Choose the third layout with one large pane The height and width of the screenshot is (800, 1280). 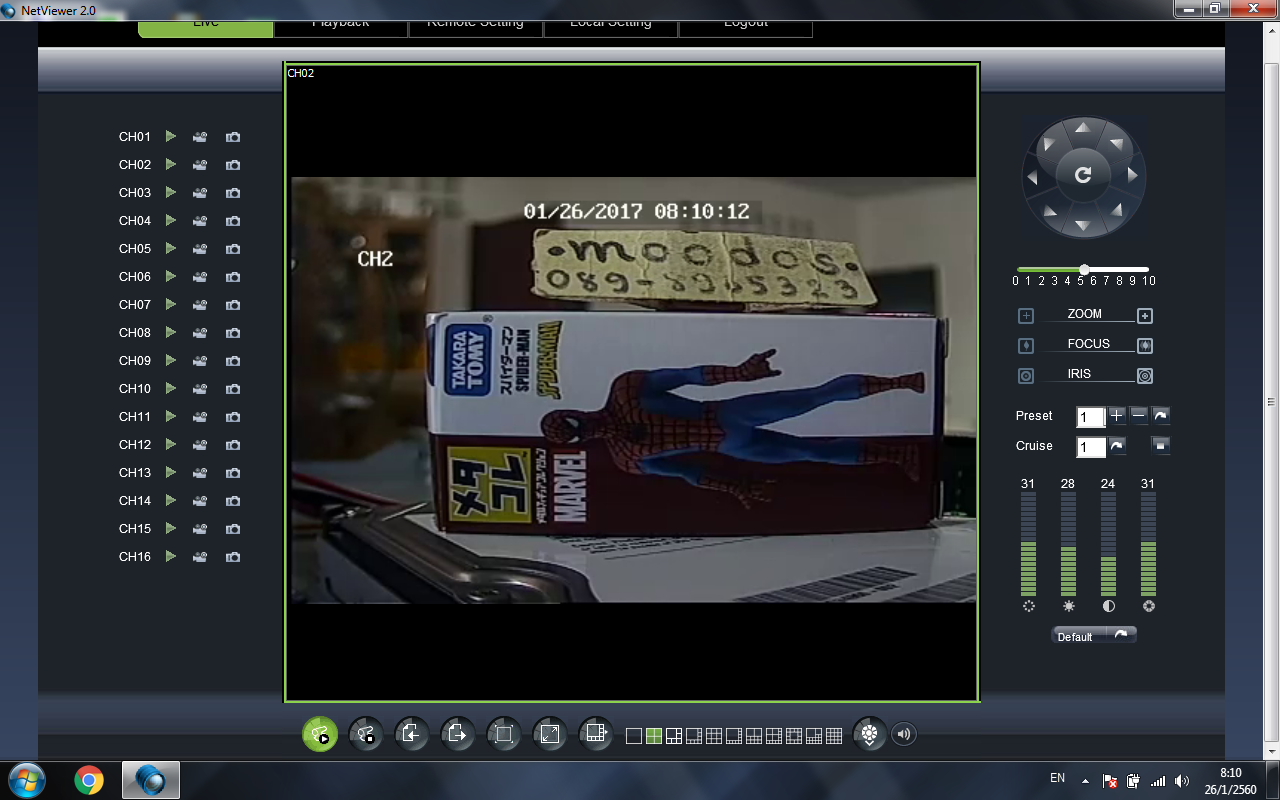(x=674, y=737)
